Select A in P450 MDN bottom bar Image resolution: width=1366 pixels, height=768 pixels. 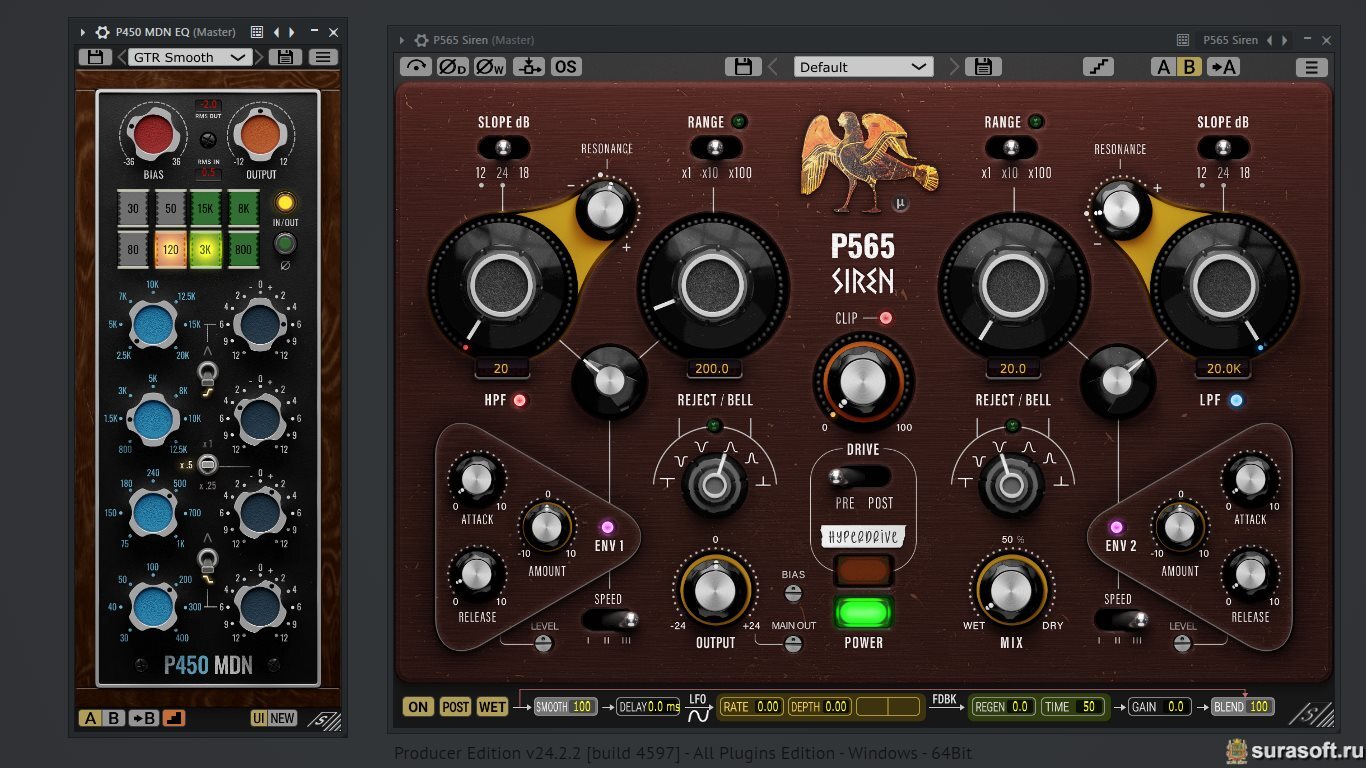(x=90, y=718)
